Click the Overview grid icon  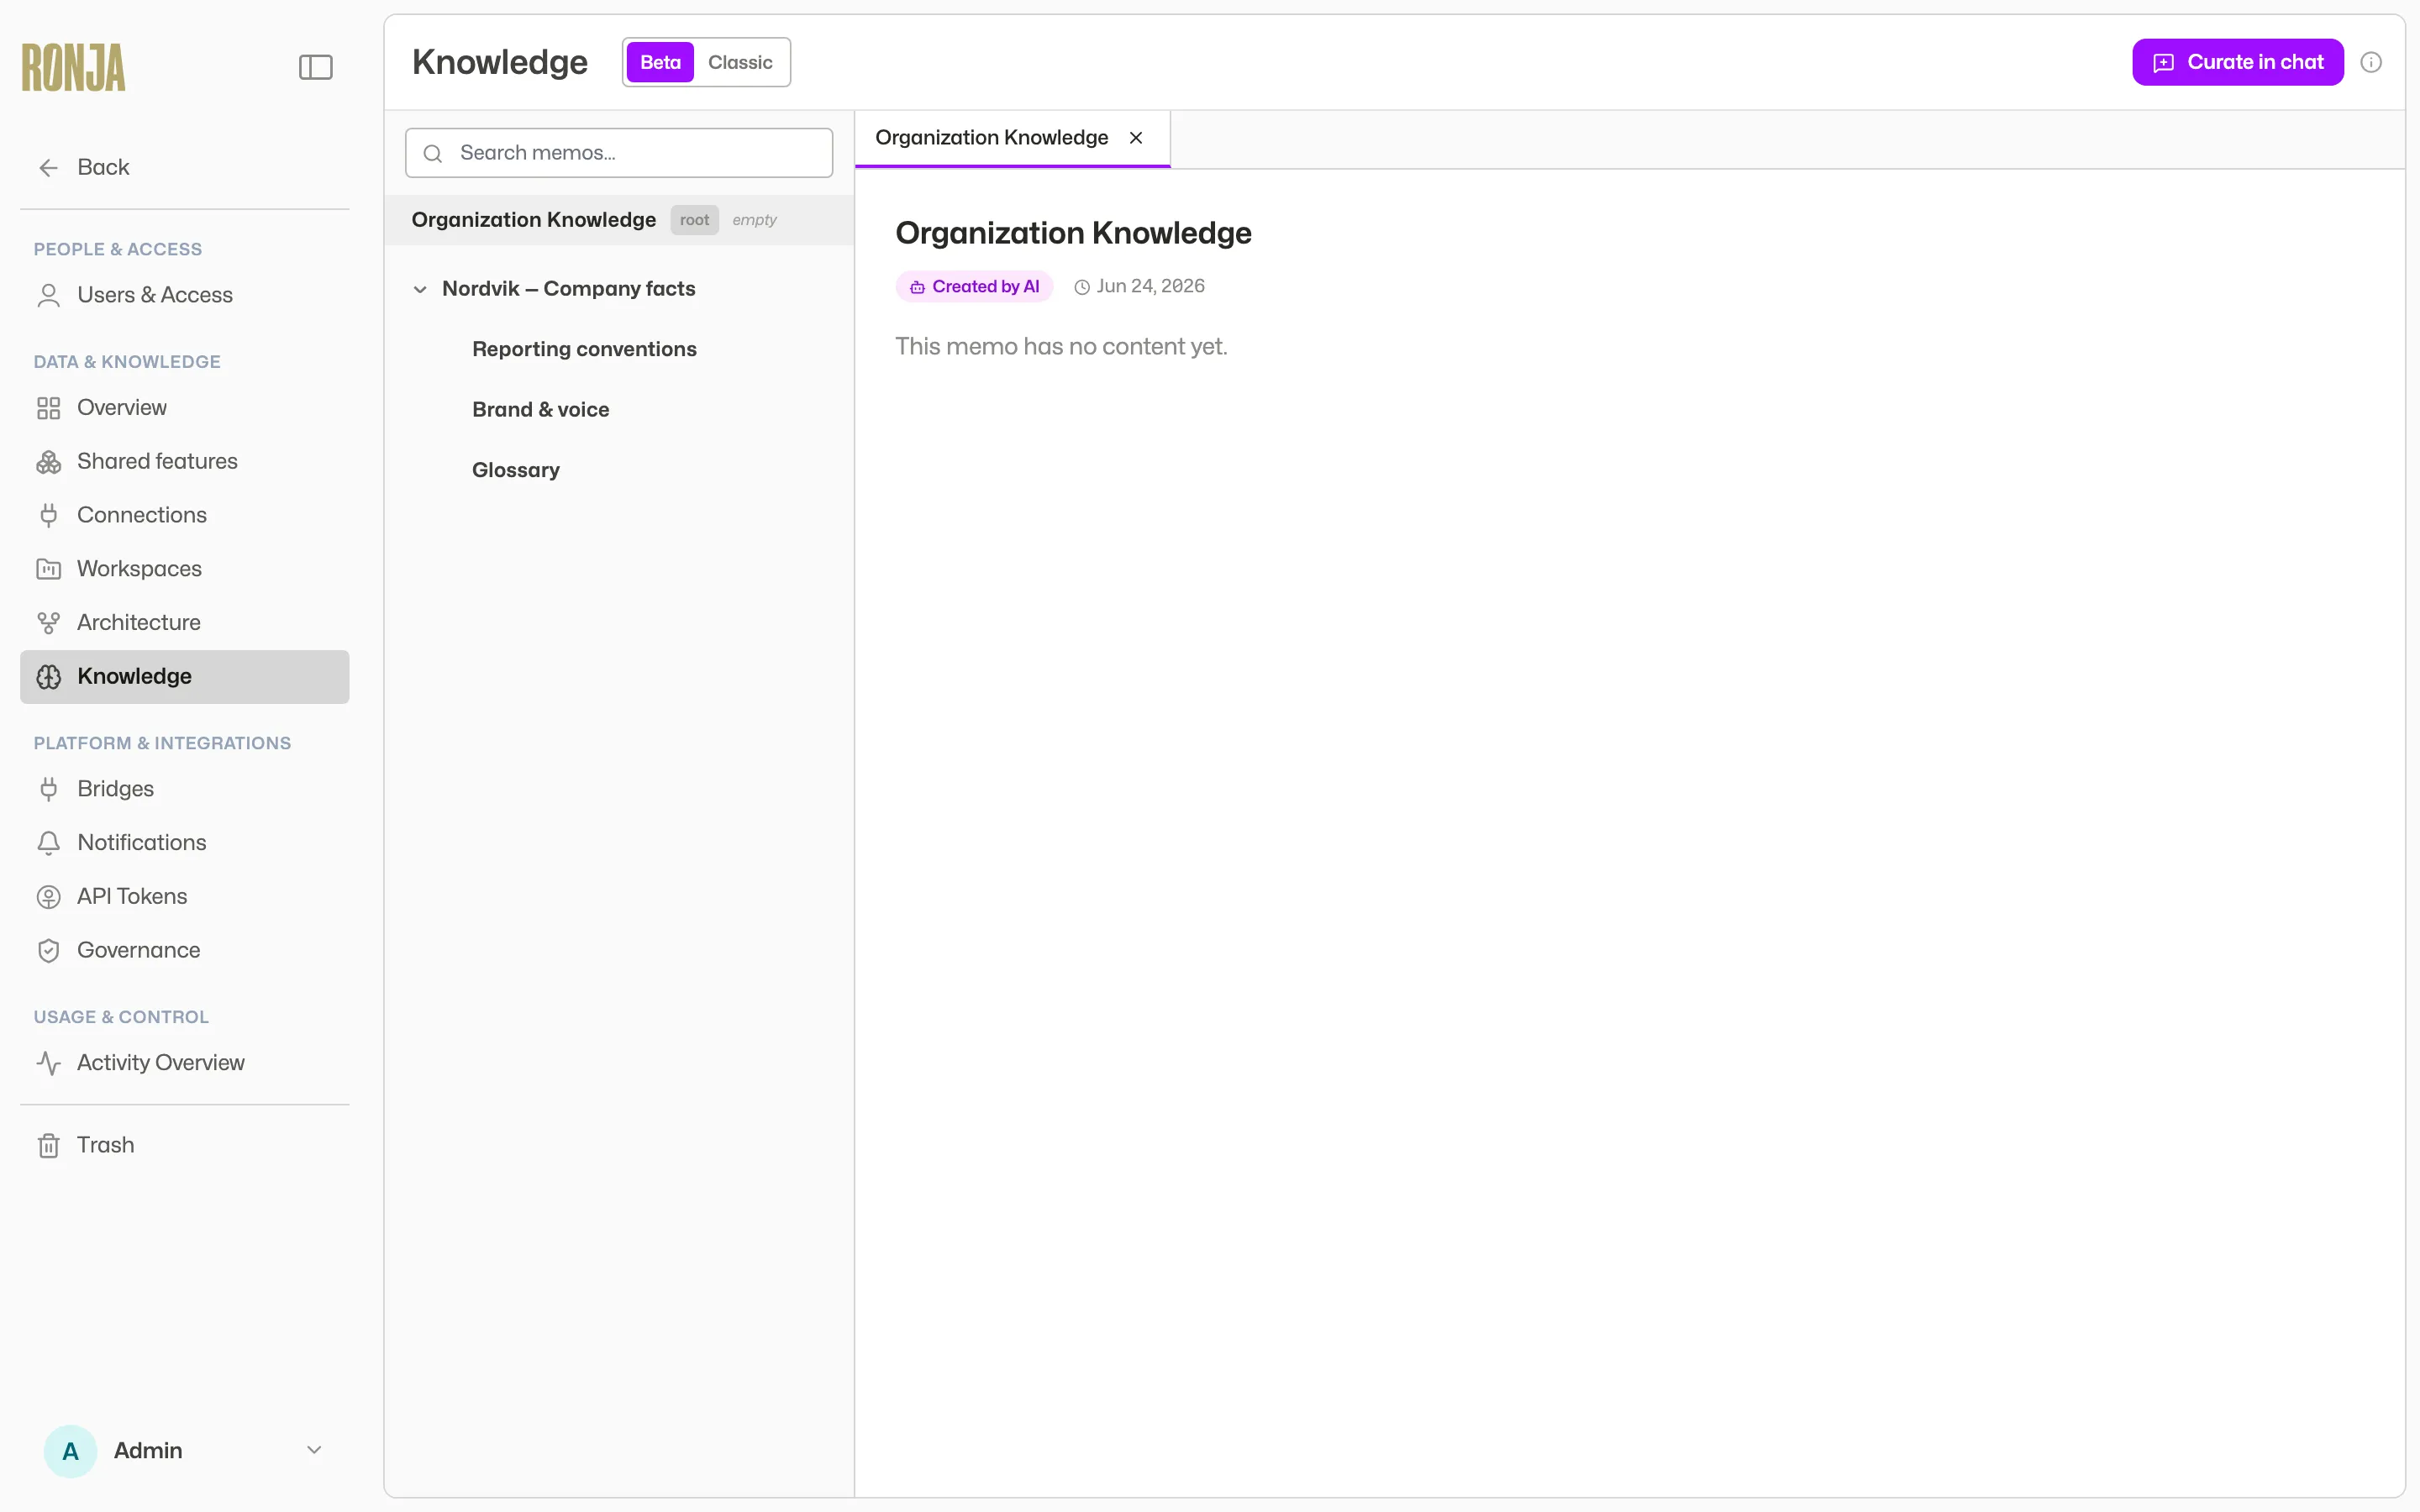(48, 408)
